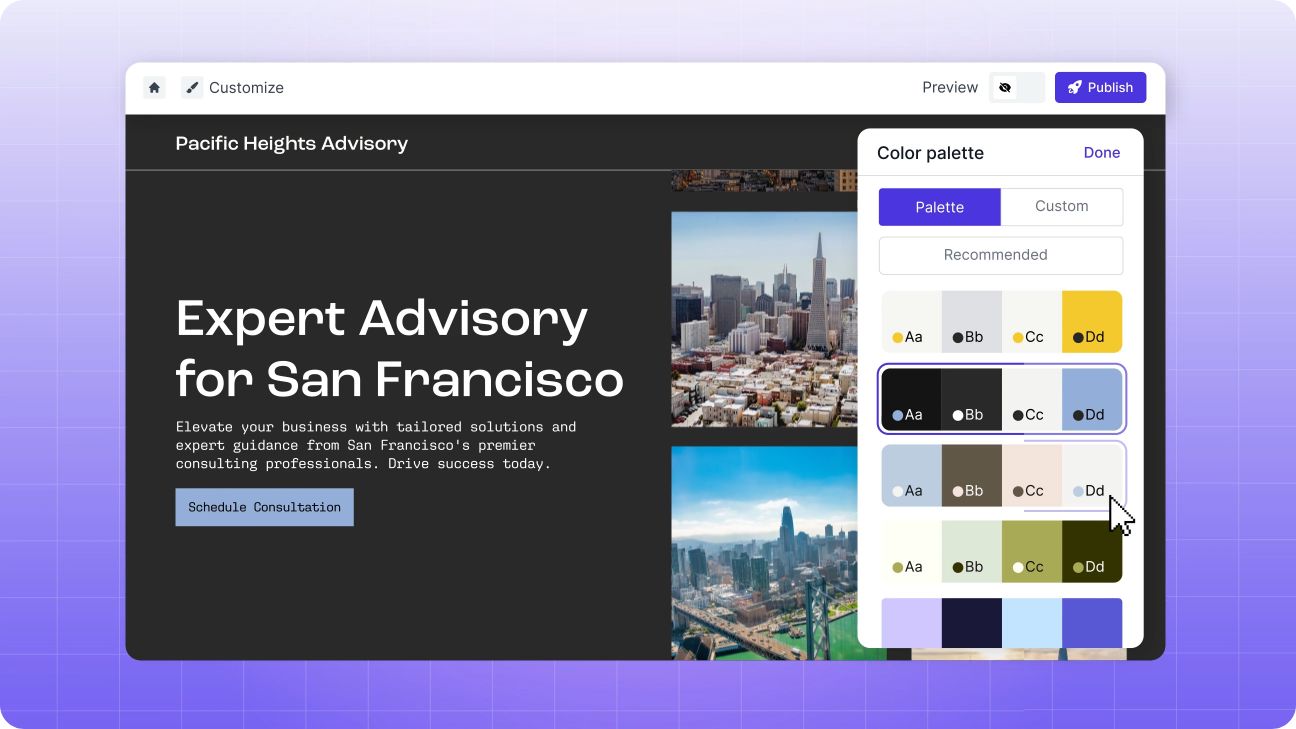Click the Schedule Consultation button
The width and height of the screenshot is (1296, 729).
click(264, 507)
